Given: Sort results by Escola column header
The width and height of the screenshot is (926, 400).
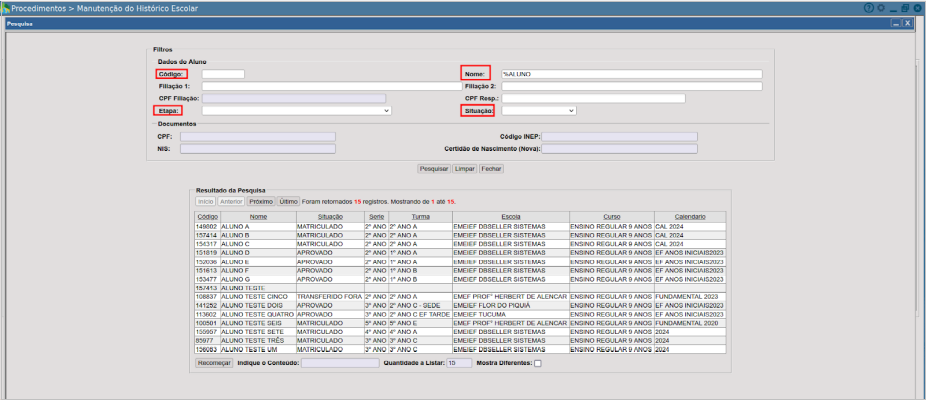Looking at the screenshot, I should 509,216.
